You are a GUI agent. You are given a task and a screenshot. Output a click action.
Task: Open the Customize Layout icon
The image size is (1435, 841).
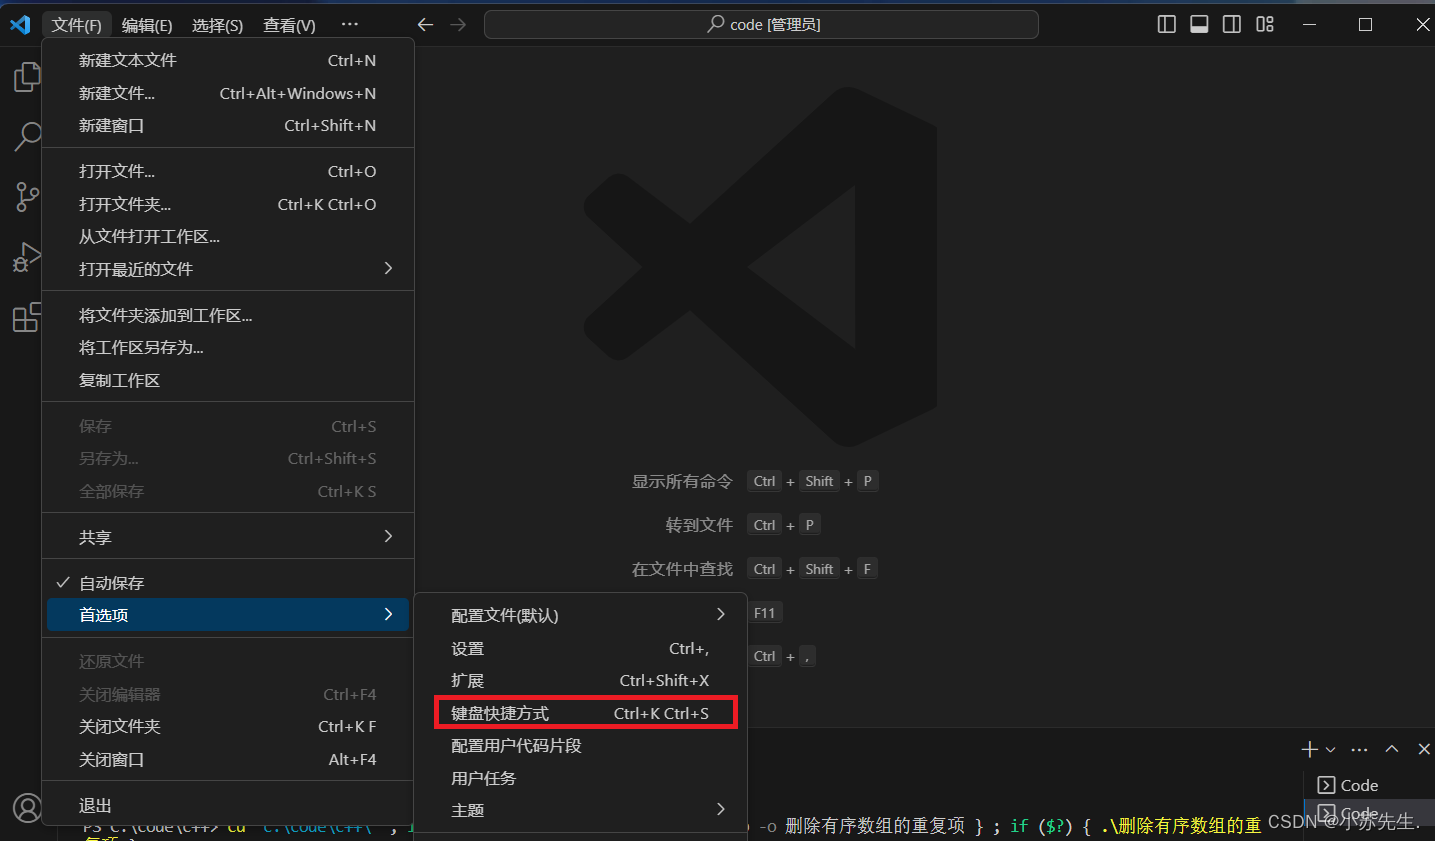[x=1264, y=23]
